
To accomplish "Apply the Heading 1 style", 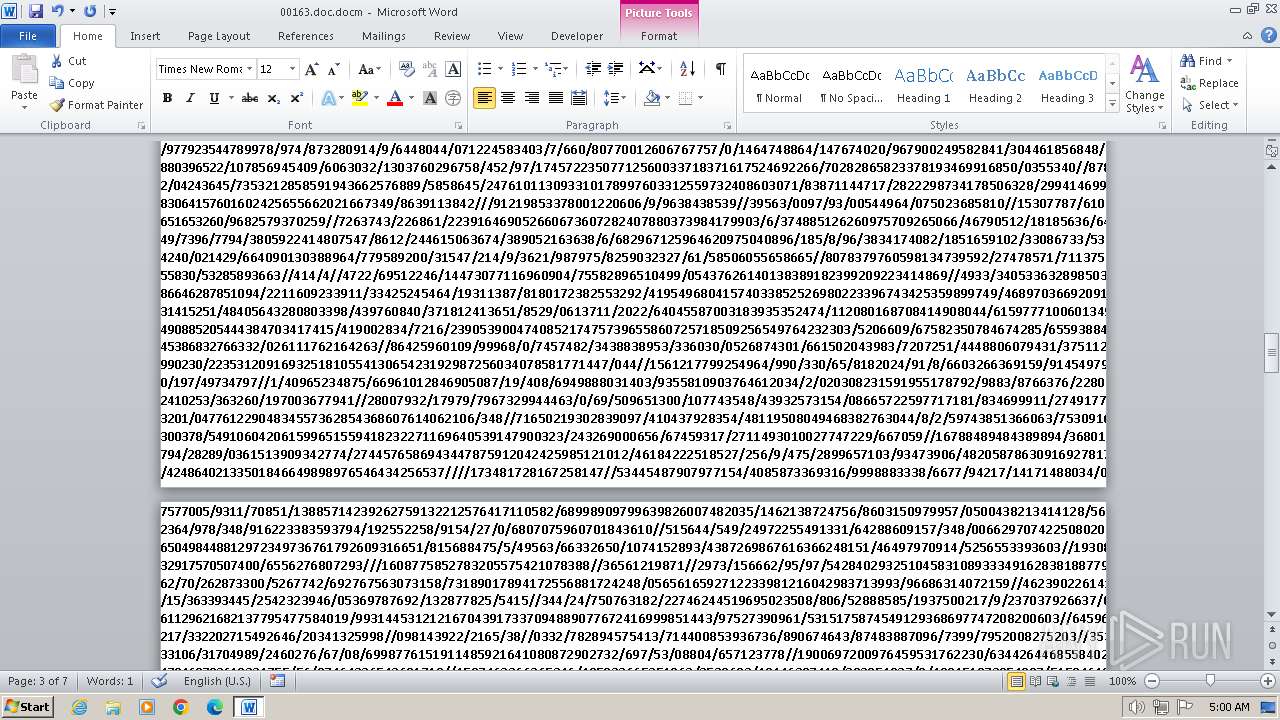I will [923, 85].
